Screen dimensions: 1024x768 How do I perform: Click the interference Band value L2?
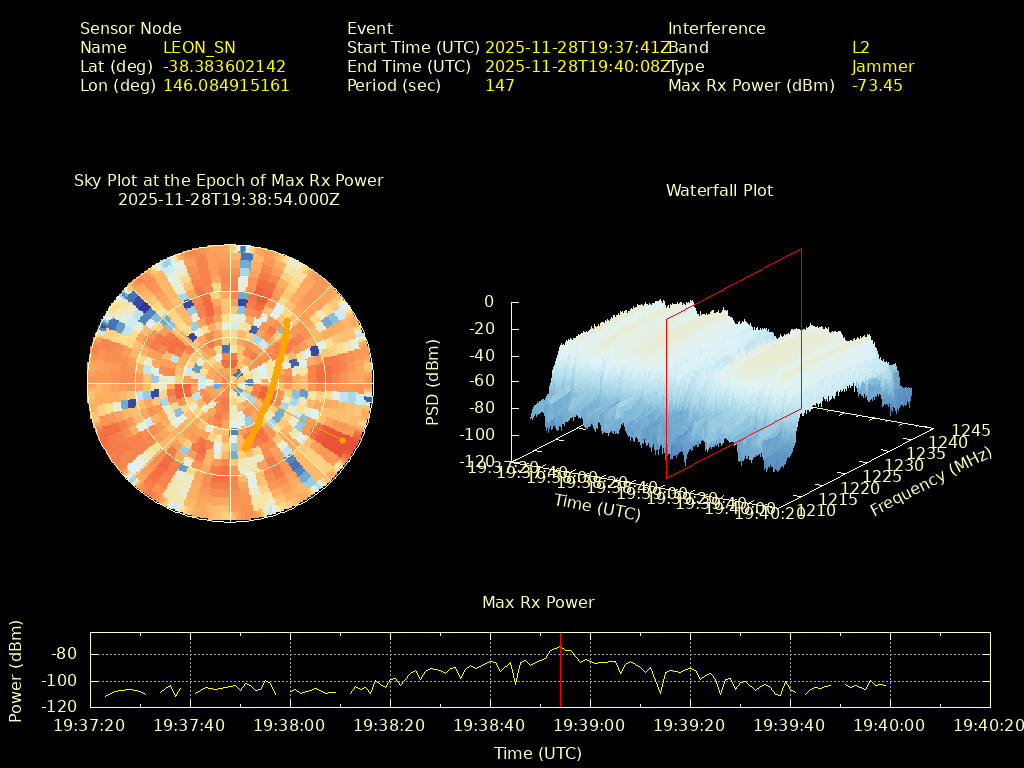click(x=860, y=48)
